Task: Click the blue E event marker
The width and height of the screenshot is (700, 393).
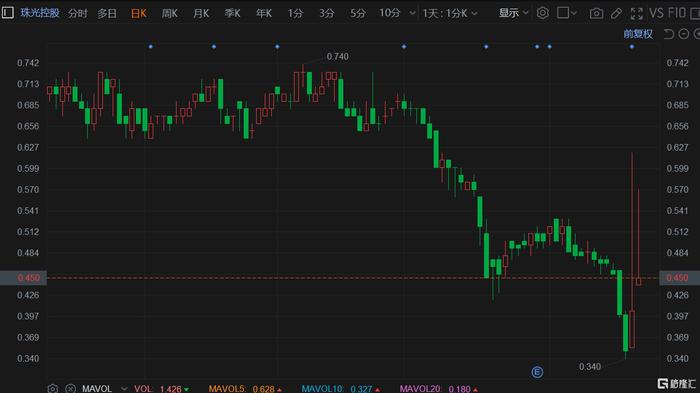Action: 537,372
